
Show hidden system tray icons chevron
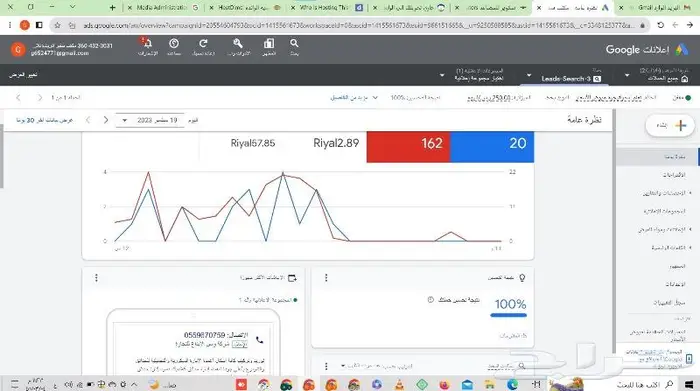tap(134, 384)
